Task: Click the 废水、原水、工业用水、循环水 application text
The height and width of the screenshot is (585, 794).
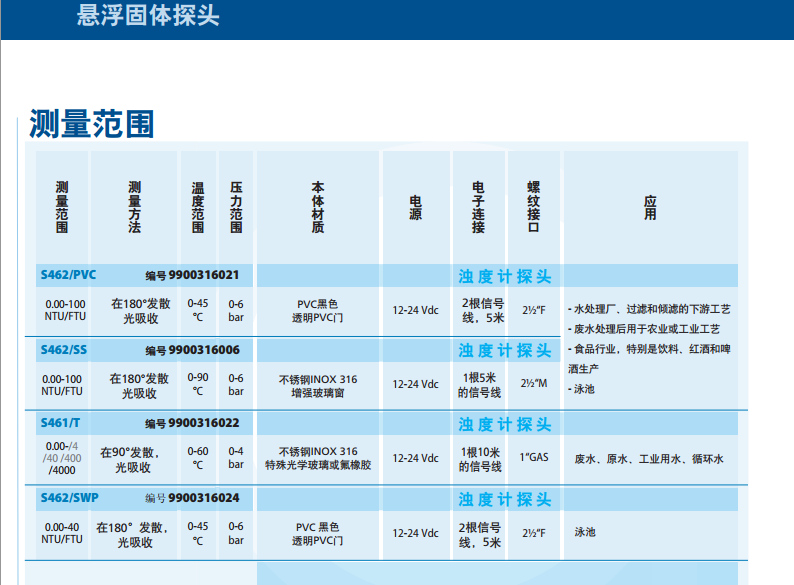Action: pyautogui.click(x=648, y=459)
